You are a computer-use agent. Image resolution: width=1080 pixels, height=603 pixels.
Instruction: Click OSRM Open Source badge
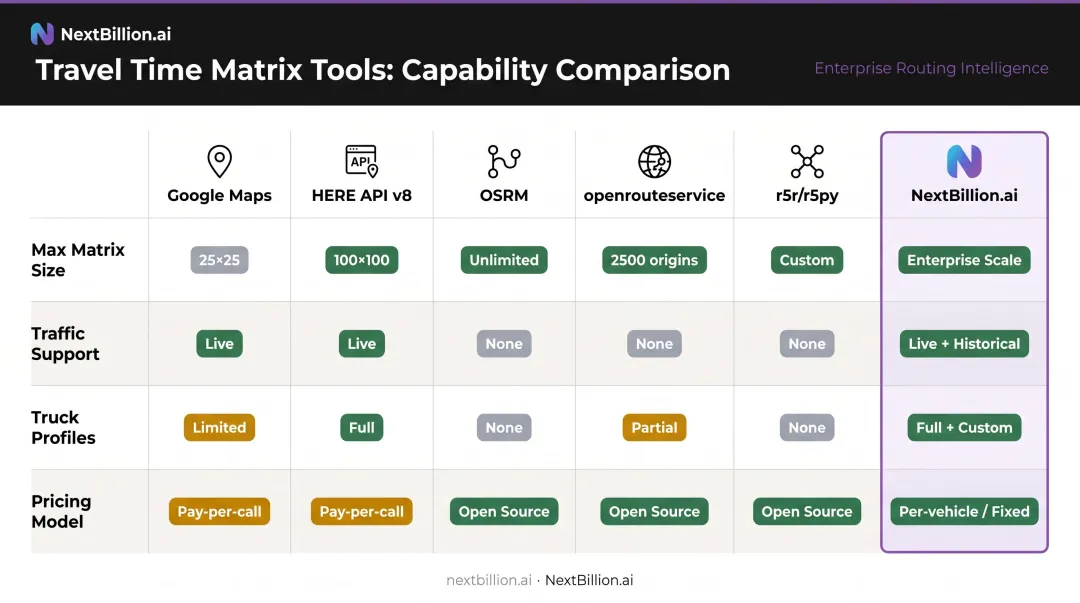503,511
